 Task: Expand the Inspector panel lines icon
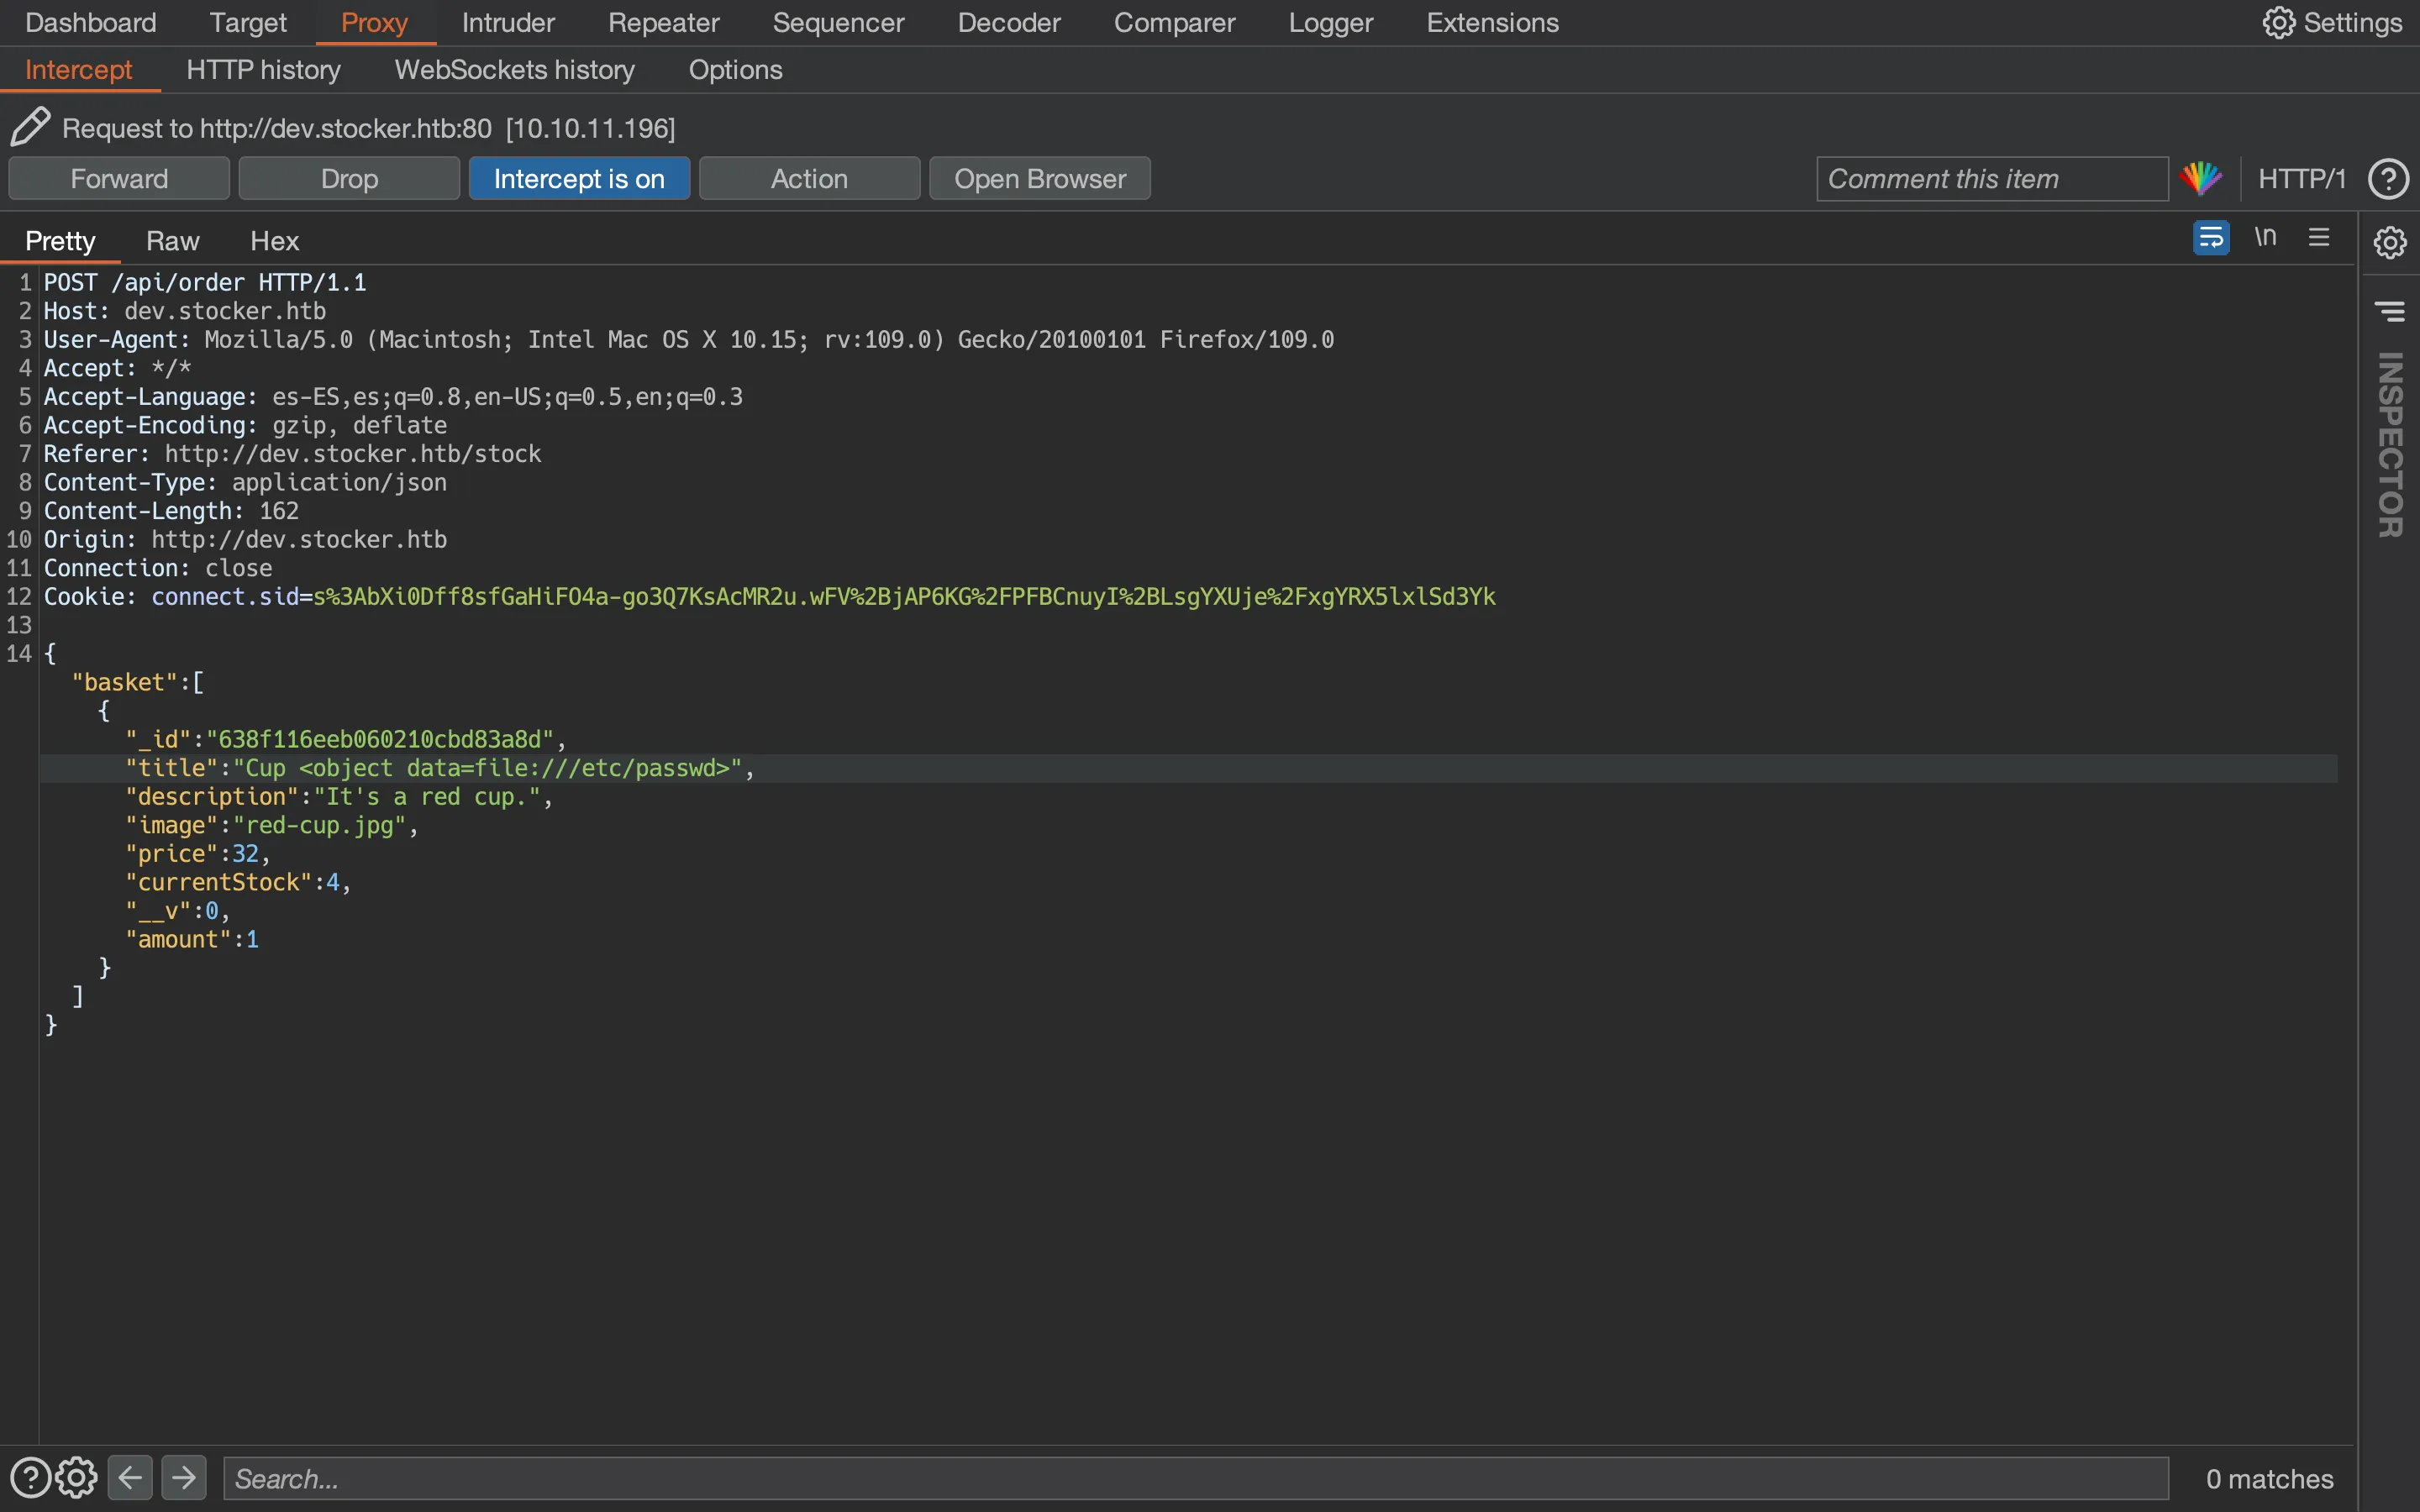pos(2390,312)
